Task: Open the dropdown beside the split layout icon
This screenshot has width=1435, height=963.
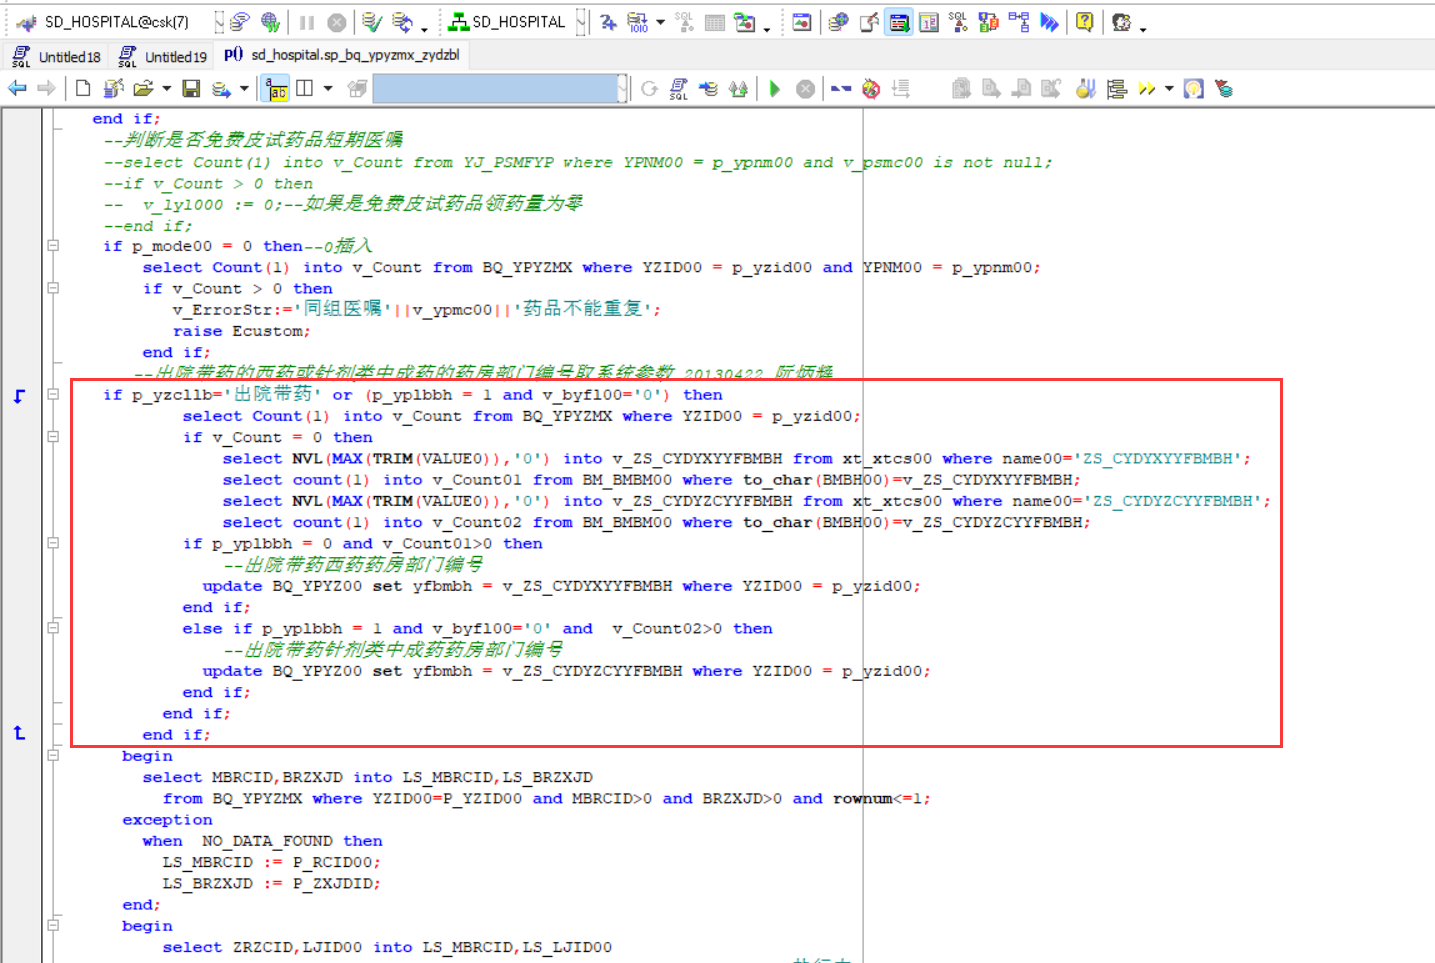Action: pos(328,89)
